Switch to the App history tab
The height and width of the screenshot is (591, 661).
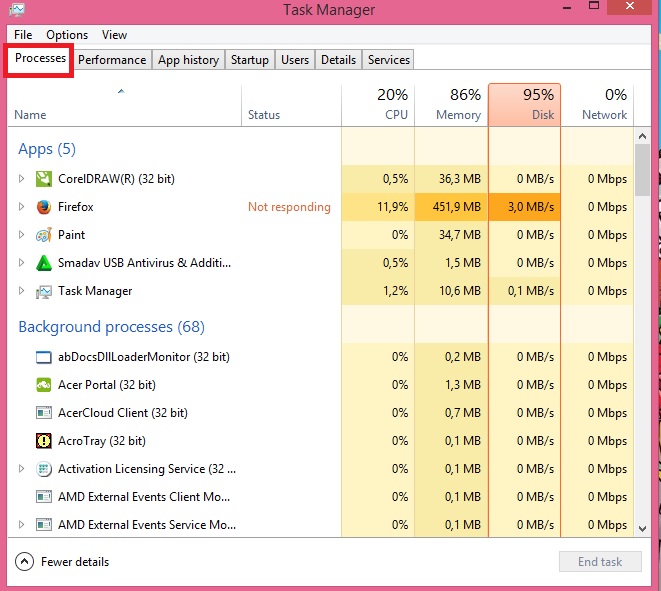(x=188, y=60)
